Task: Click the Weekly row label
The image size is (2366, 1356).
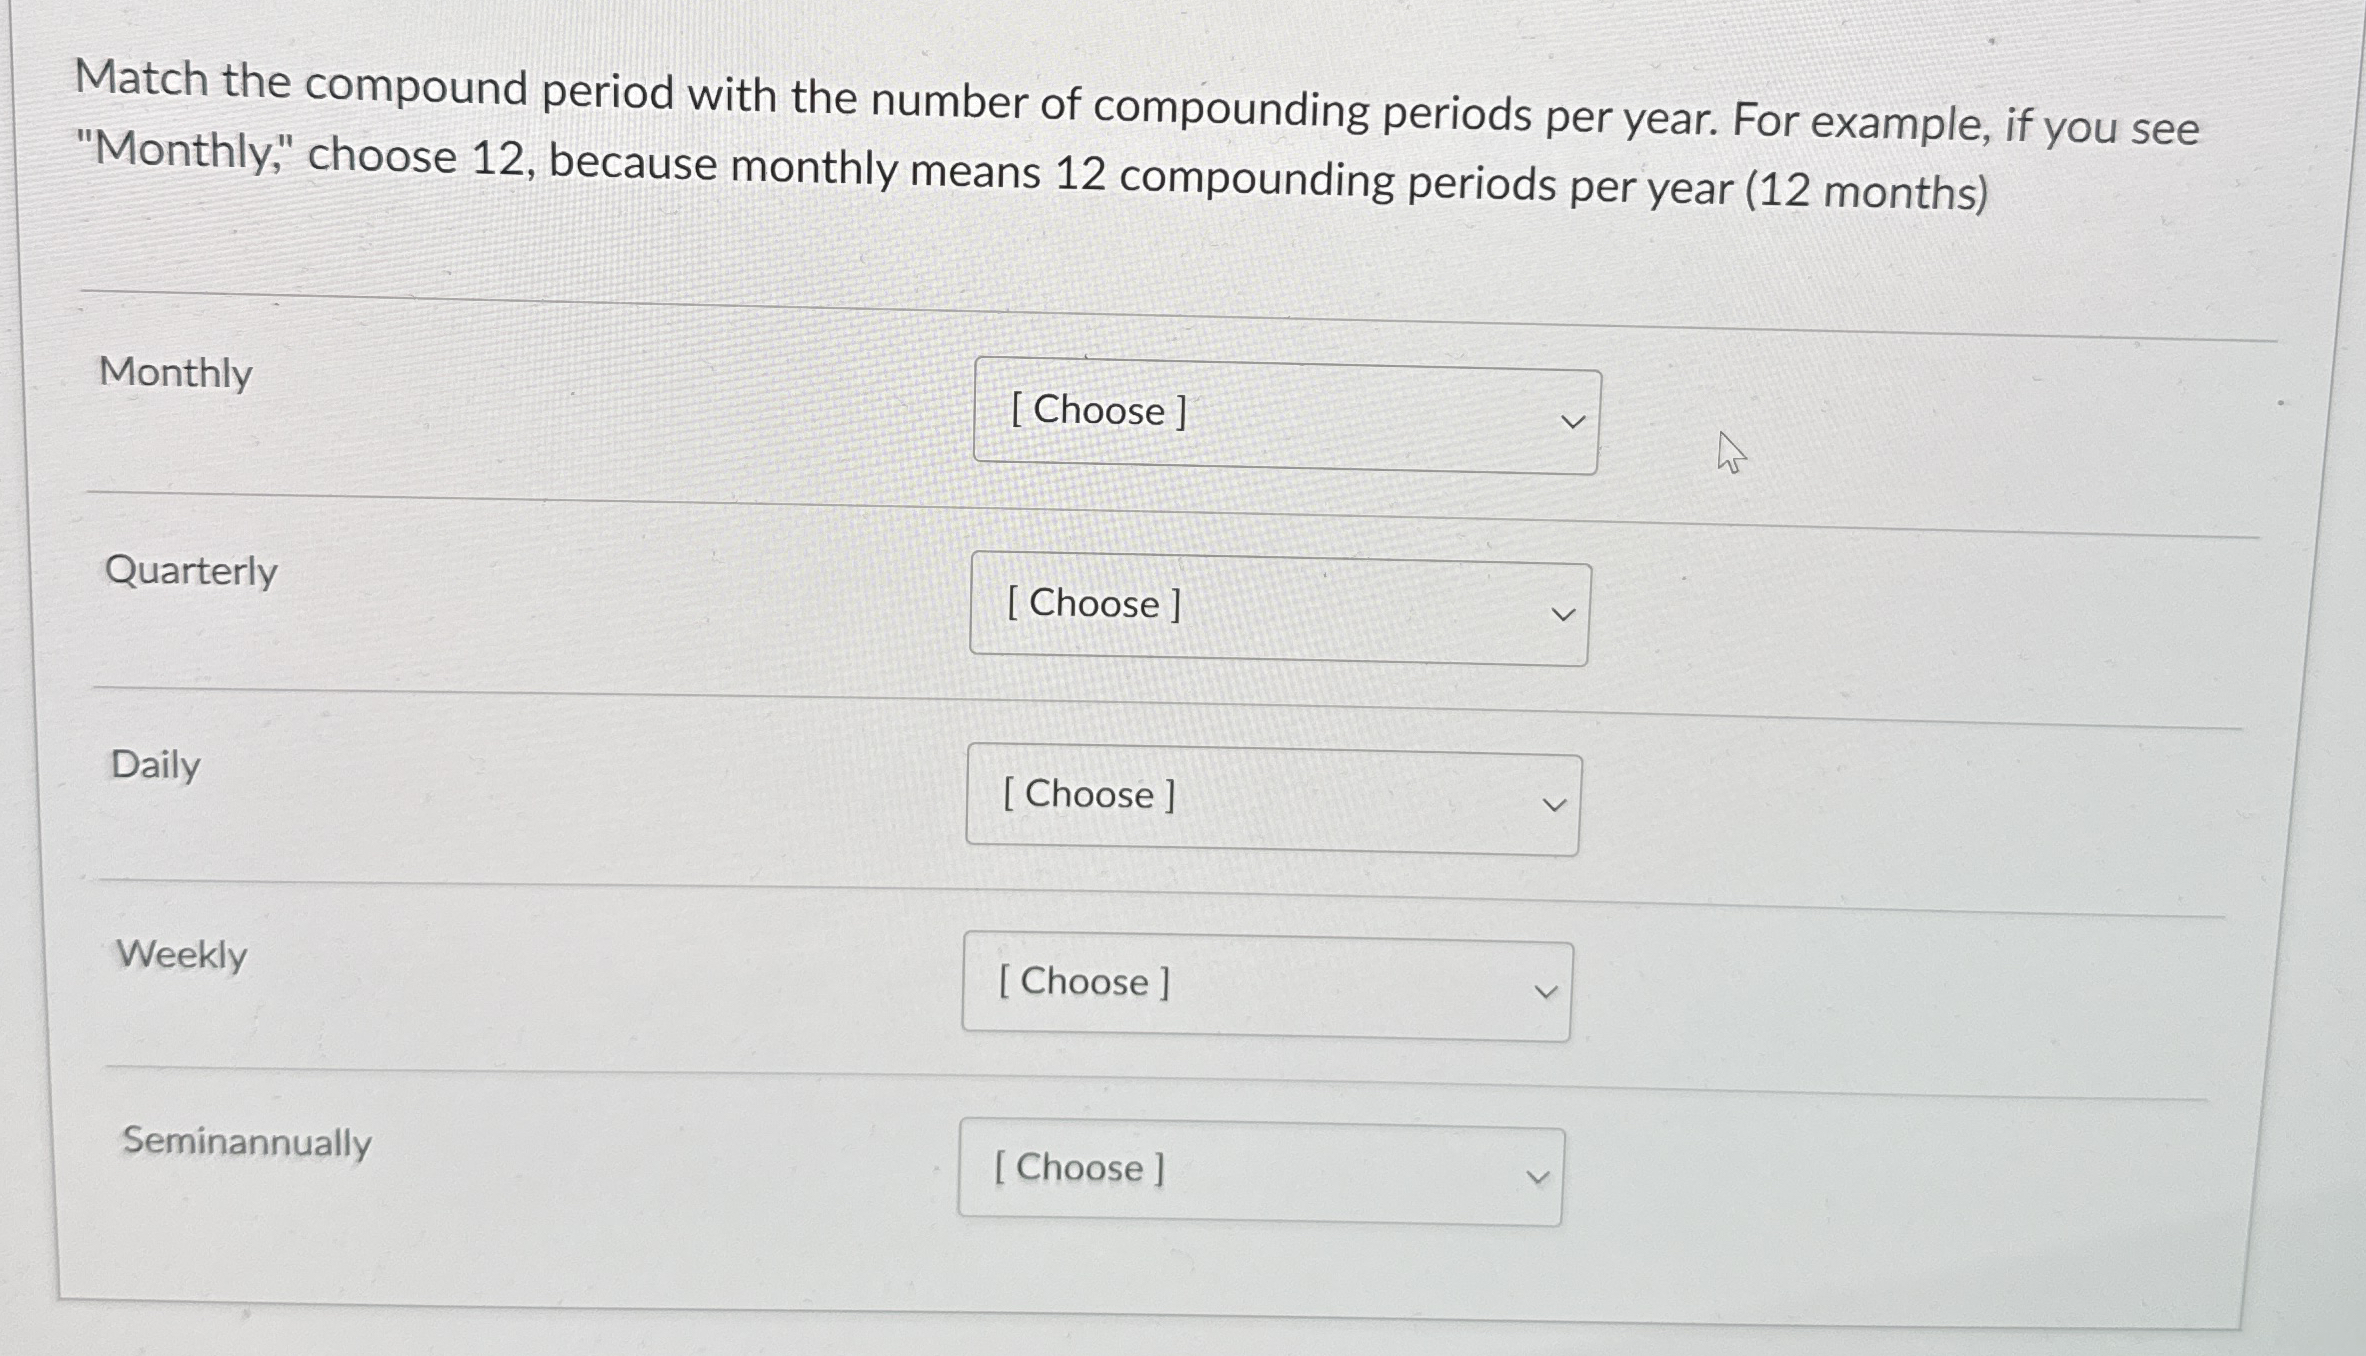Action: (x=180, y=955)
